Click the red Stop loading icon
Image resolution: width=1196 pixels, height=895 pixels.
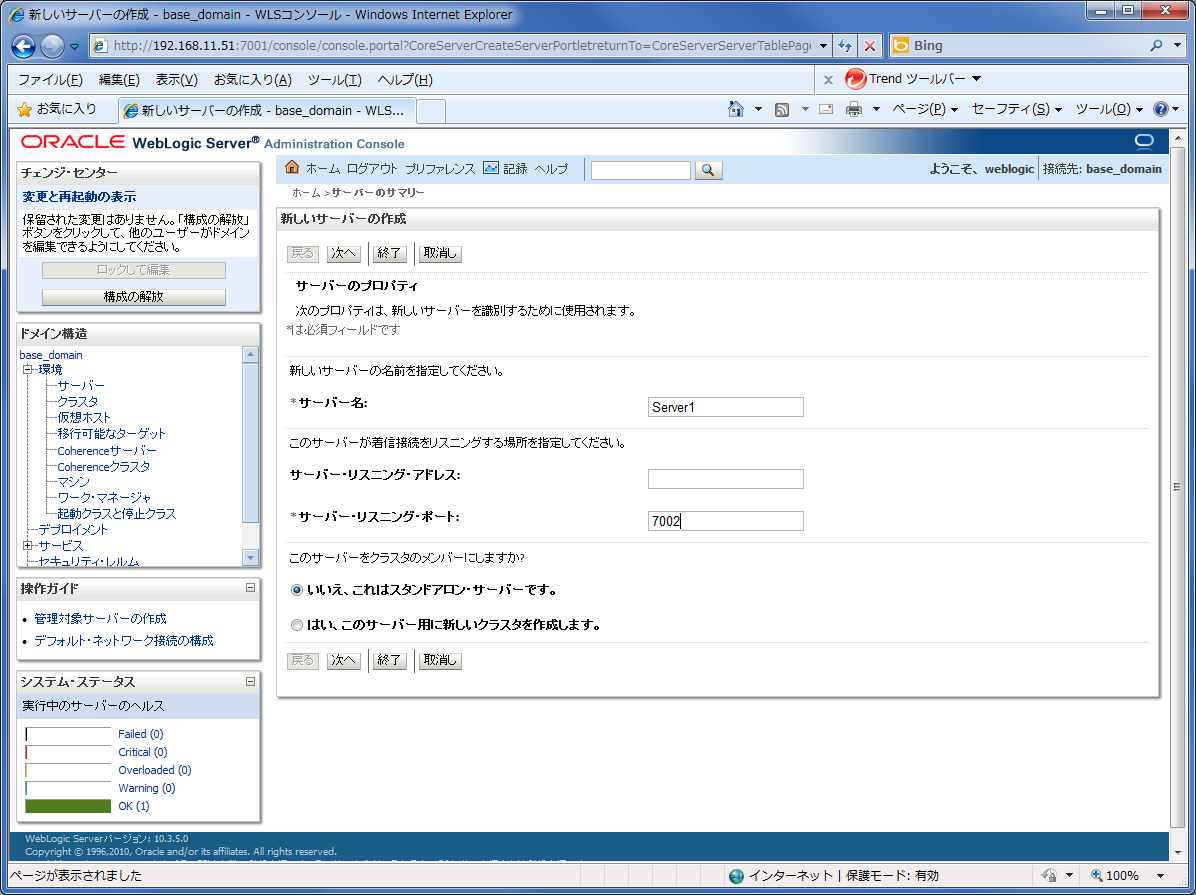point(870,46)
